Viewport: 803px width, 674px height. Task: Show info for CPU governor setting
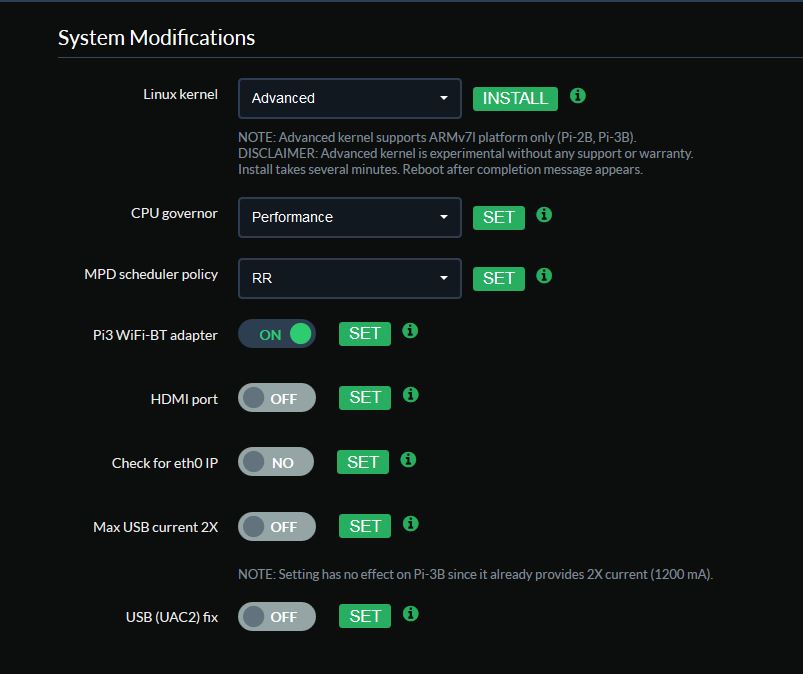coord(544,215)
